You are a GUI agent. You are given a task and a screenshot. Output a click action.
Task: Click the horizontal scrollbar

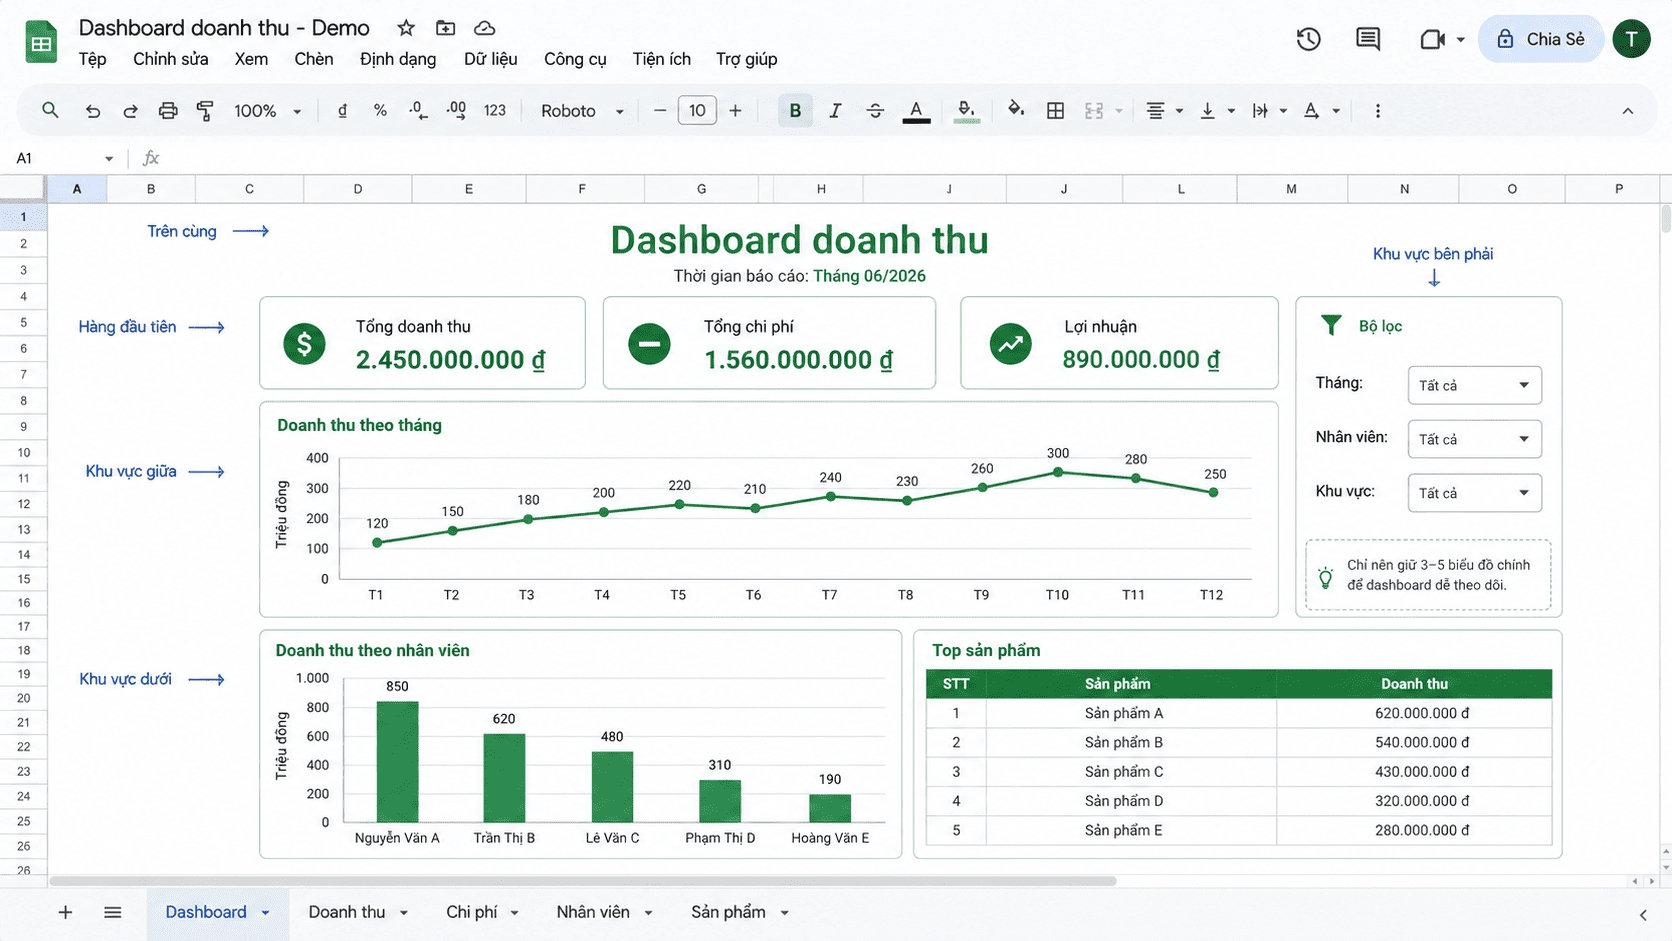[583, 881]
